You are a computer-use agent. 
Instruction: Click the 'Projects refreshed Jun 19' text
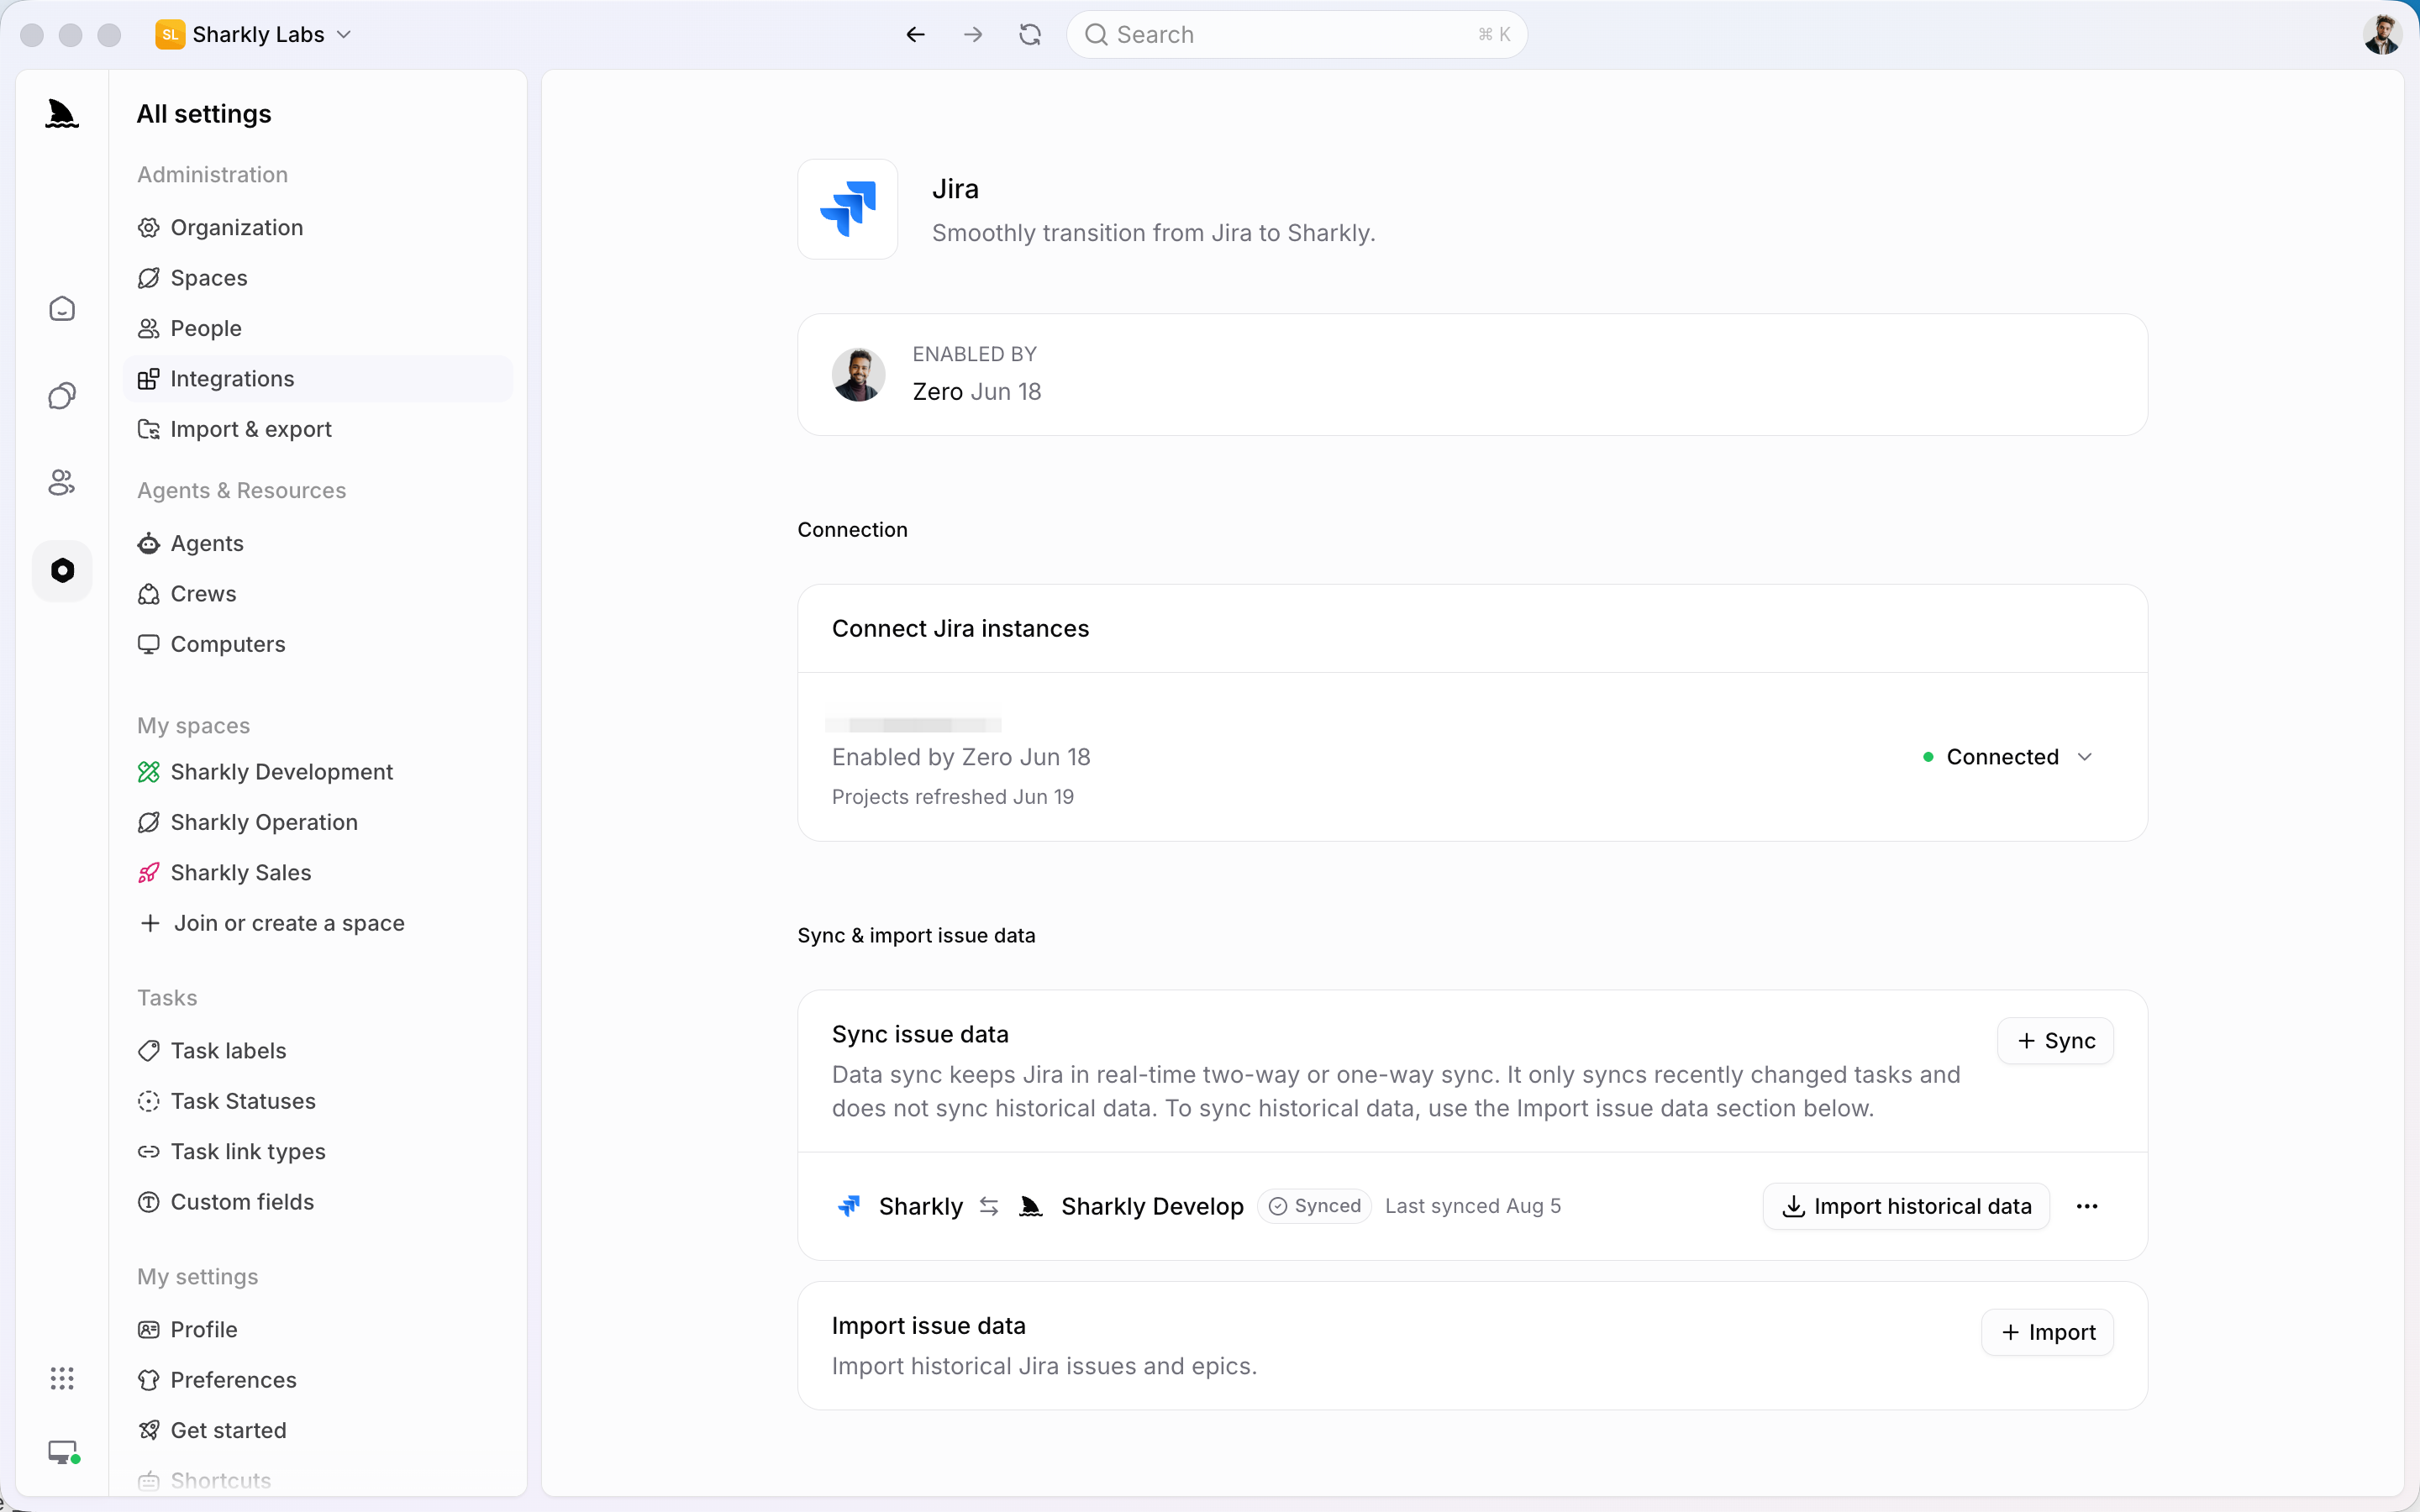[952, 797]
